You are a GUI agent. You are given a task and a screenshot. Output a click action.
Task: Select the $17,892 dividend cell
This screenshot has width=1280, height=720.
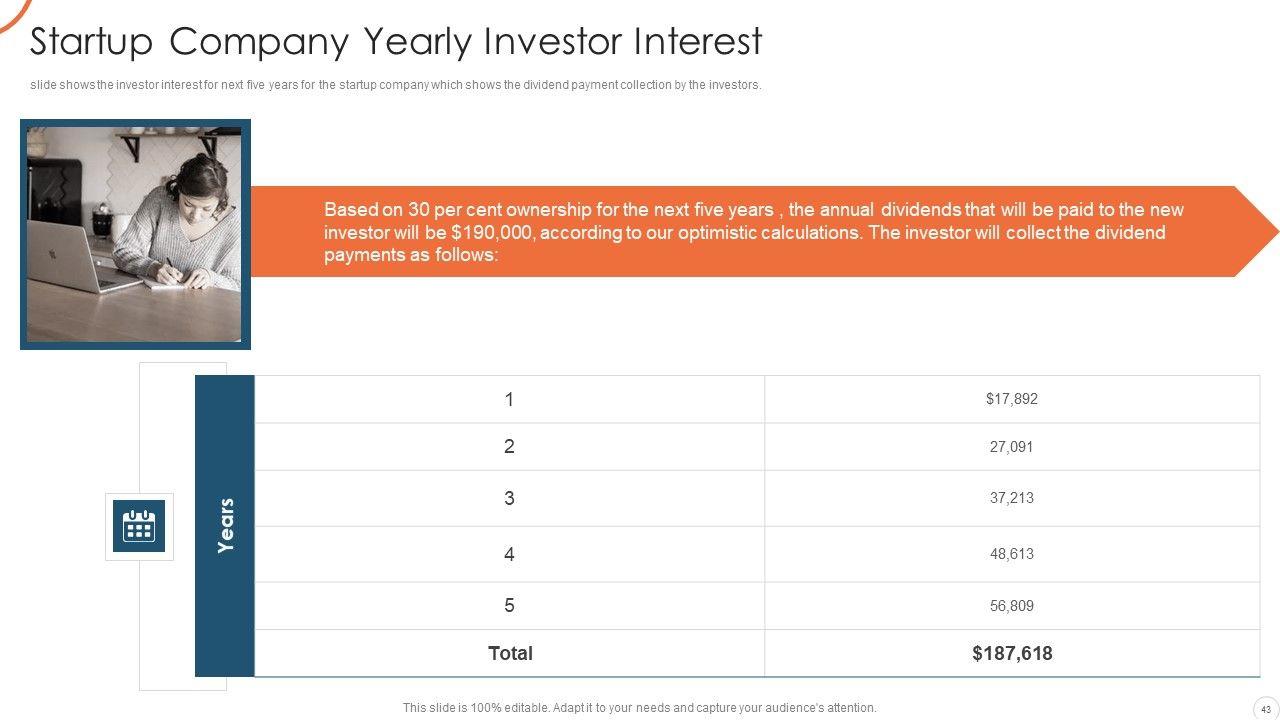1011,399
